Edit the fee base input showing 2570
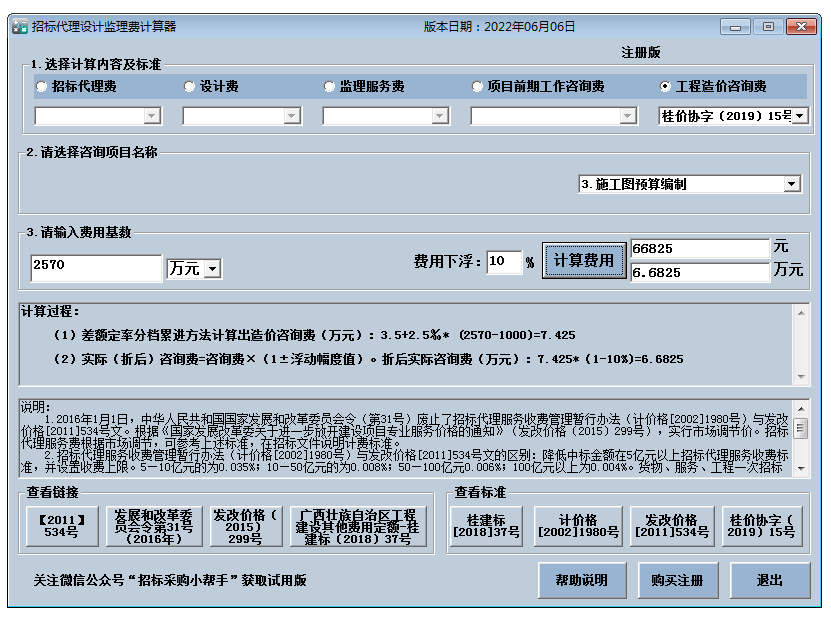 tap(95, 269)
